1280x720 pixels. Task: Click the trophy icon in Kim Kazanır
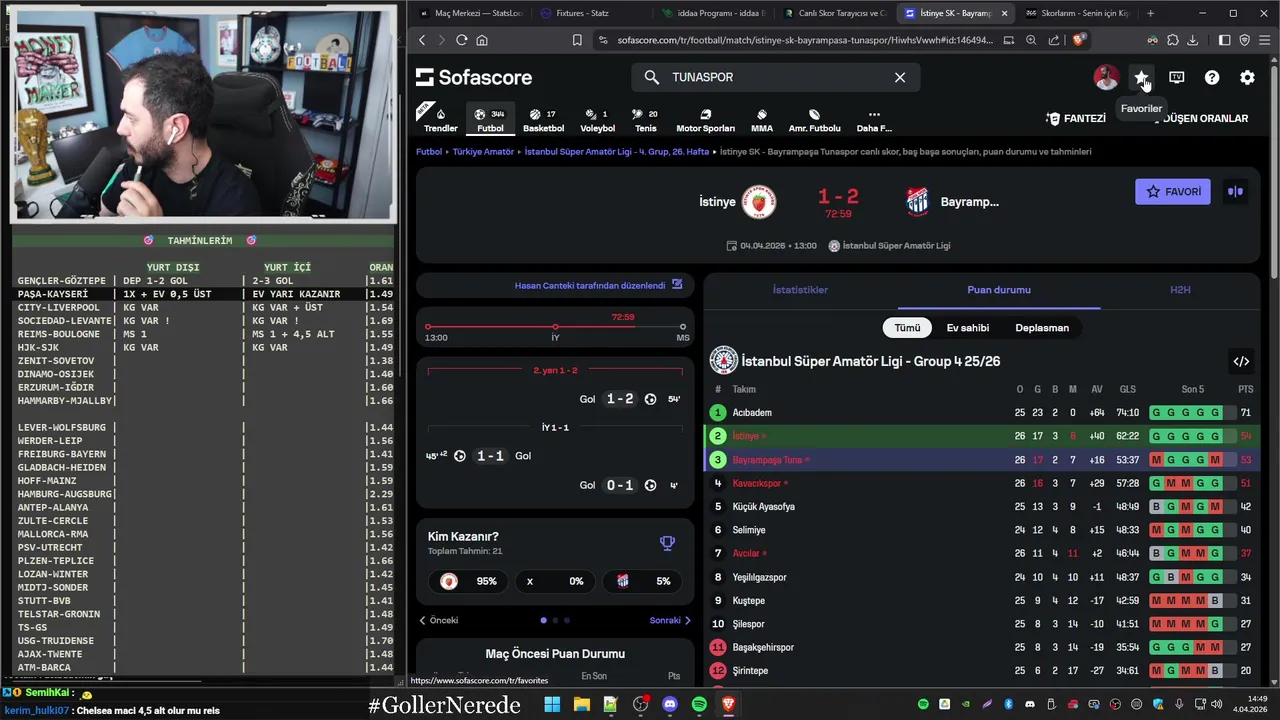point(667,543)
